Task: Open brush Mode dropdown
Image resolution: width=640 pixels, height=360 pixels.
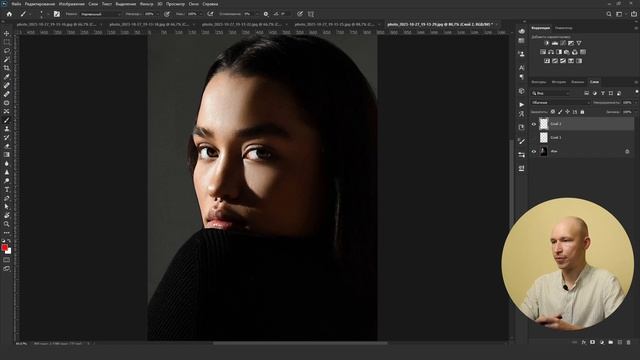Action: (x=100, y=14)
